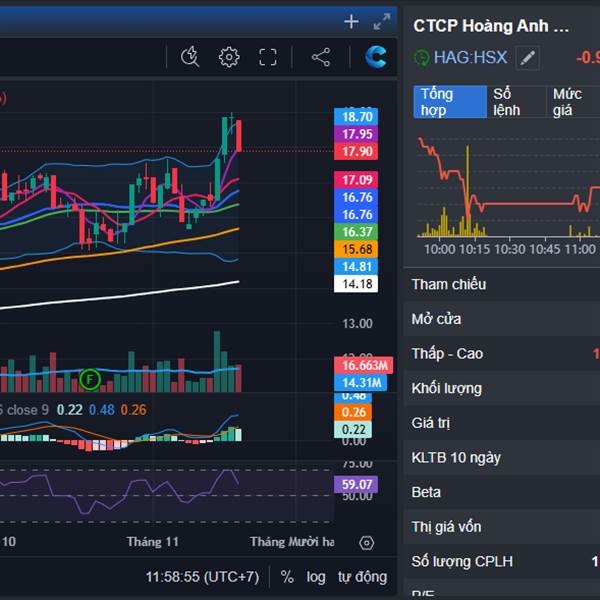Image resolution: width=600 pixels, height=600 pixels.
Task: Toggle percent scale mode
Action: 287,577
